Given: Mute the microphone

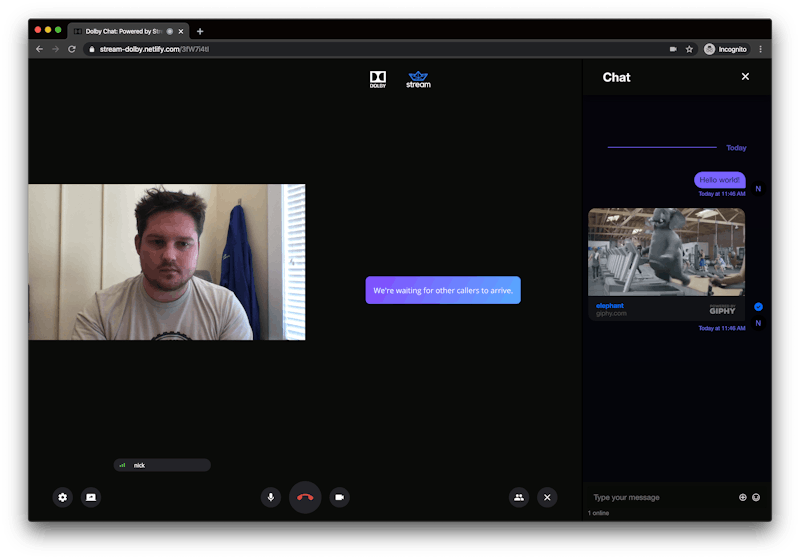Looking at the screenshot, I should click(x=270, y=497).
